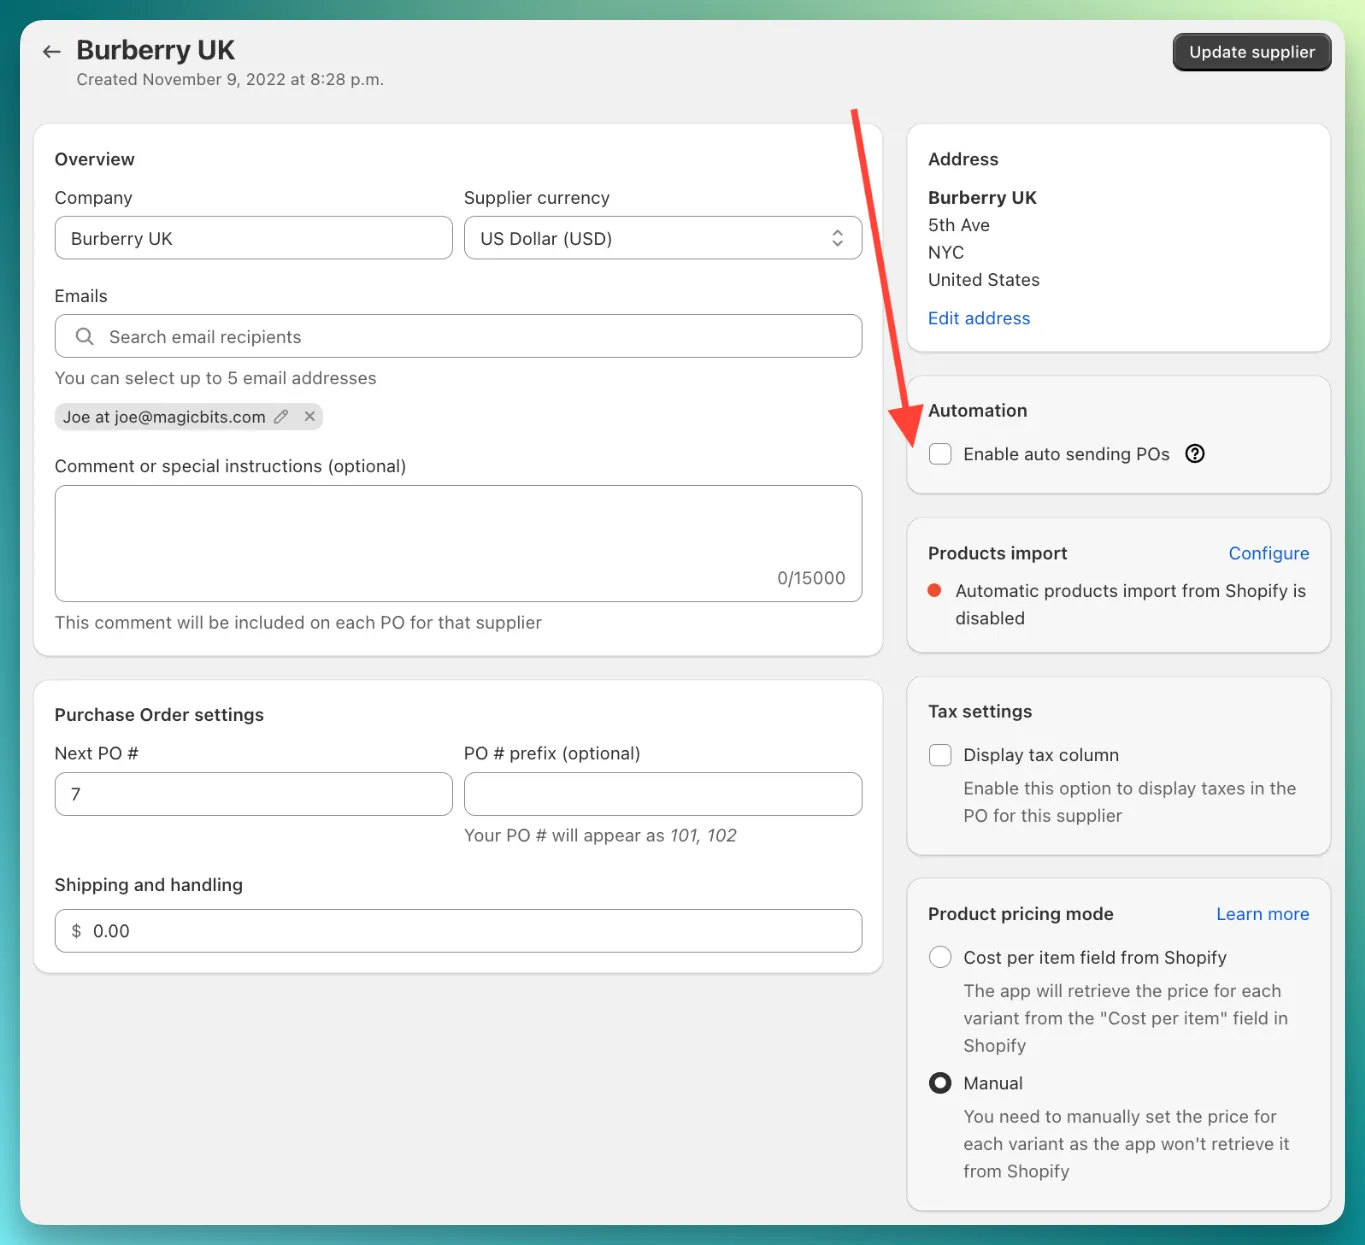The height and width of the screenshot is (1245, 1365).
Task: Click the '0/15000' character counter
Action: pyautogui.click(x=811, y=578)
